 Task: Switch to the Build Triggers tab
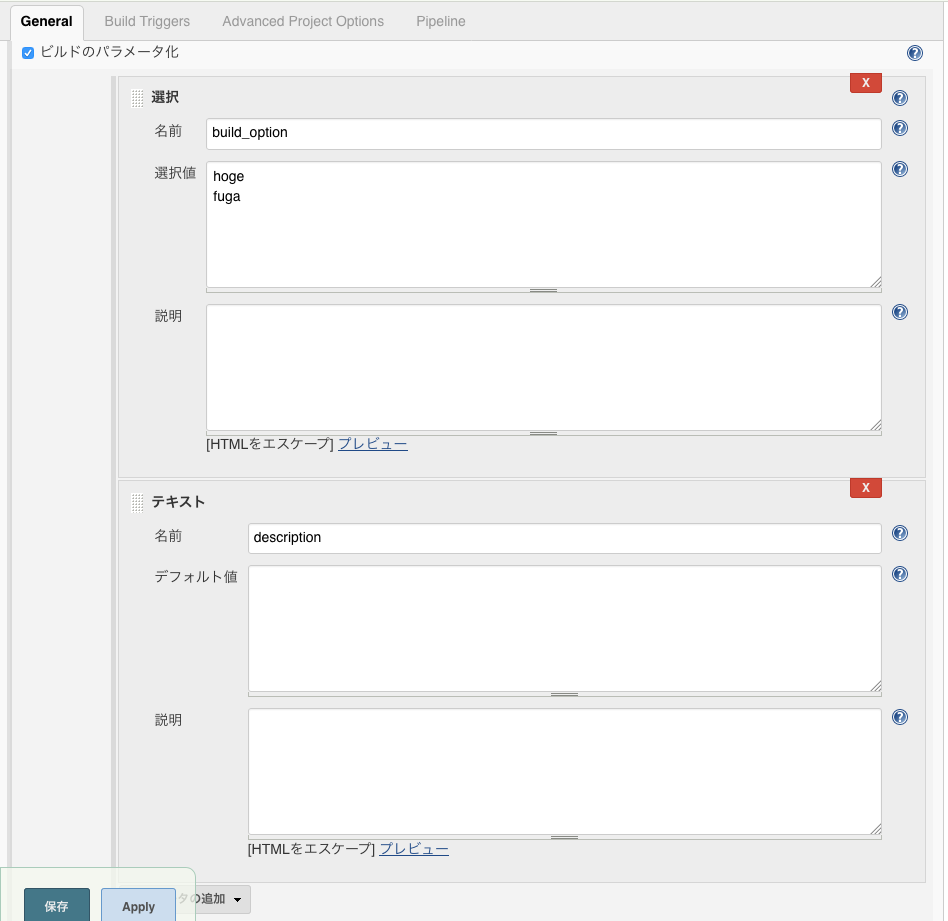pos(147,20)
